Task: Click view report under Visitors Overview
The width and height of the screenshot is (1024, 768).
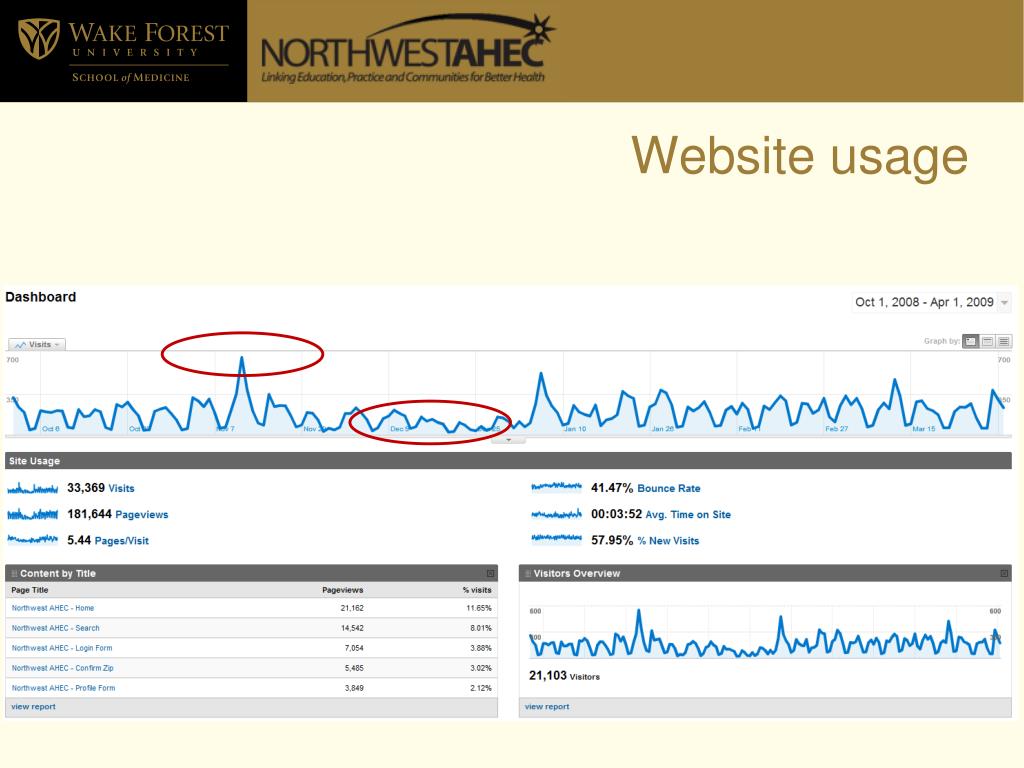Action: [x=547, y=707]
